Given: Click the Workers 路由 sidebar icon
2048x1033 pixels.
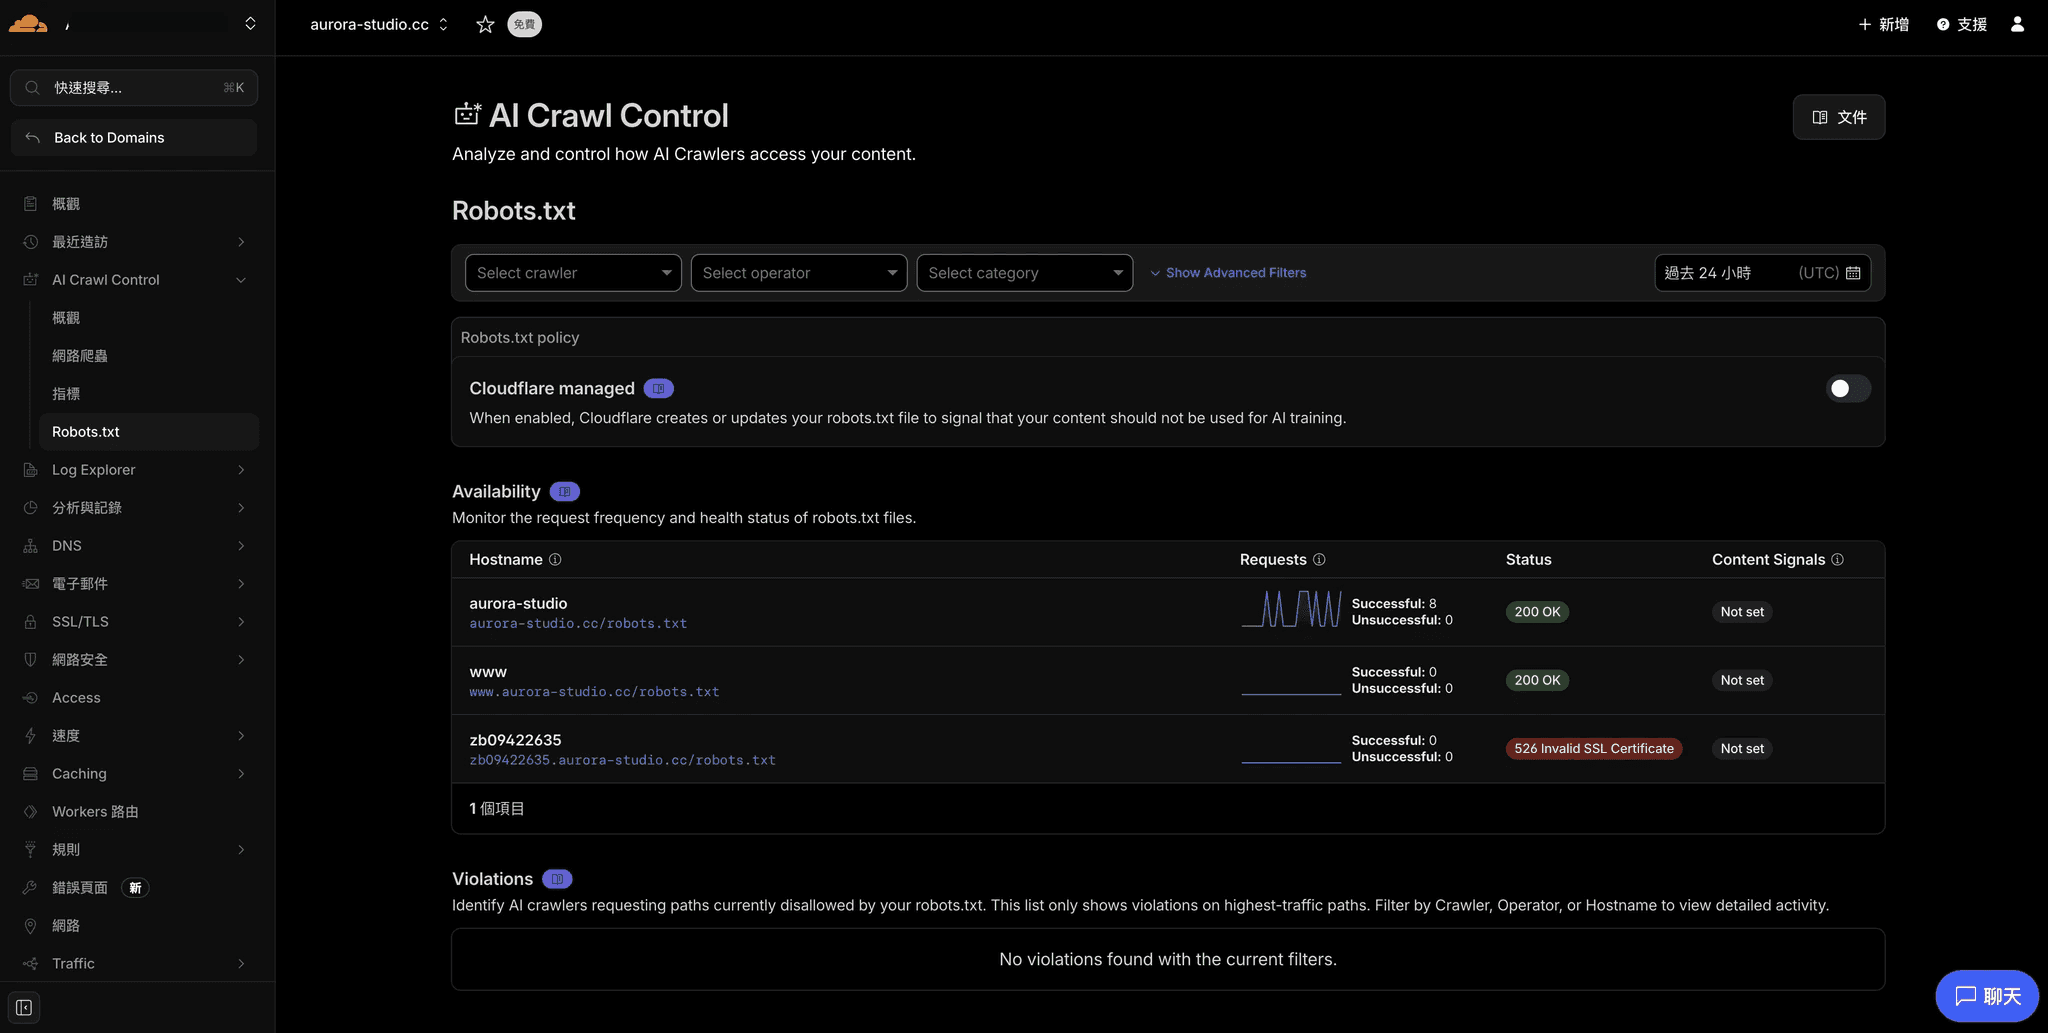Looking at the screenshot, I should [30, 812].
